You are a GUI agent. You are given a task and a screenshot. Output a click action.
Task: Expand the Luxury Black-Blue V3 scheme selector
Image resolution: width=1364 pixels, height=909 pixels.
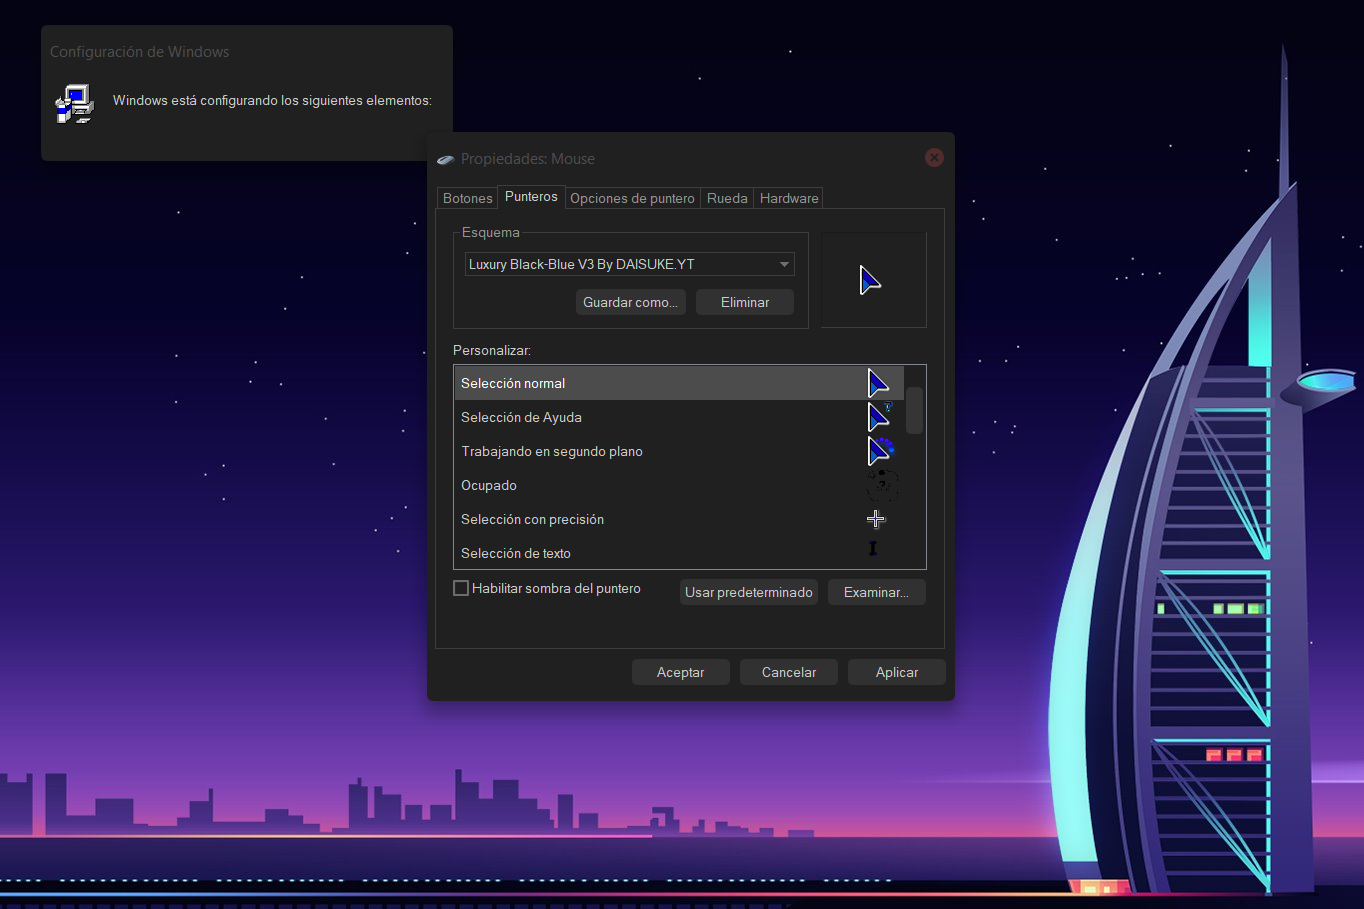[628, 264]
